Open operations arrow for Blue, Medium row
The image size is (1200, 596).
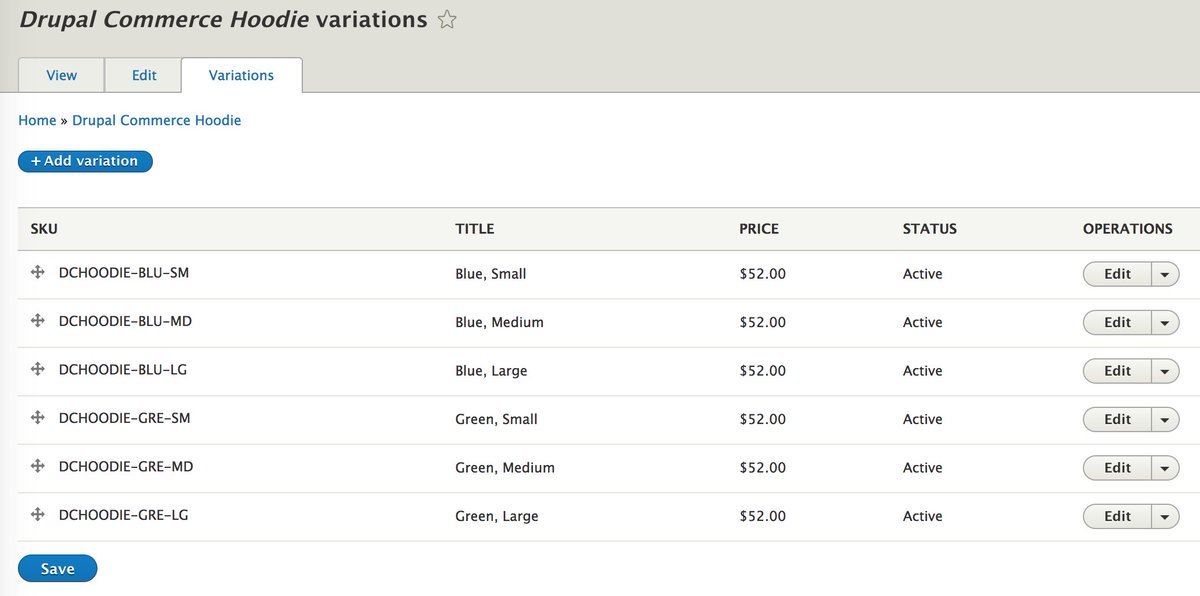pyautogui.click(x=1165, y=322)
